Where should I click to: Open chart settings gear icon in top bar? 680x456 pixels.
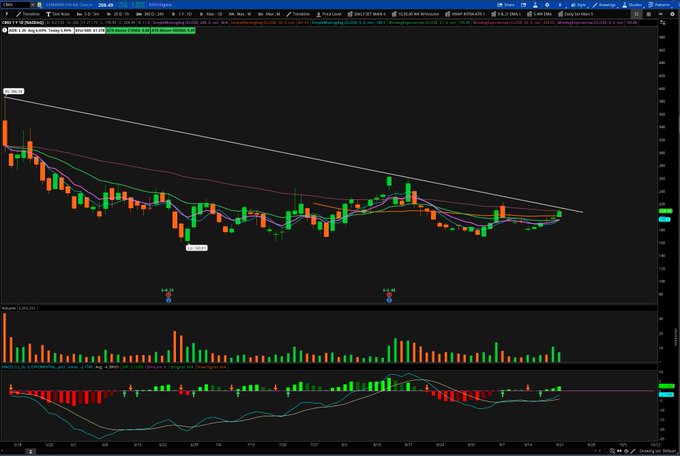tap(547, 5)
